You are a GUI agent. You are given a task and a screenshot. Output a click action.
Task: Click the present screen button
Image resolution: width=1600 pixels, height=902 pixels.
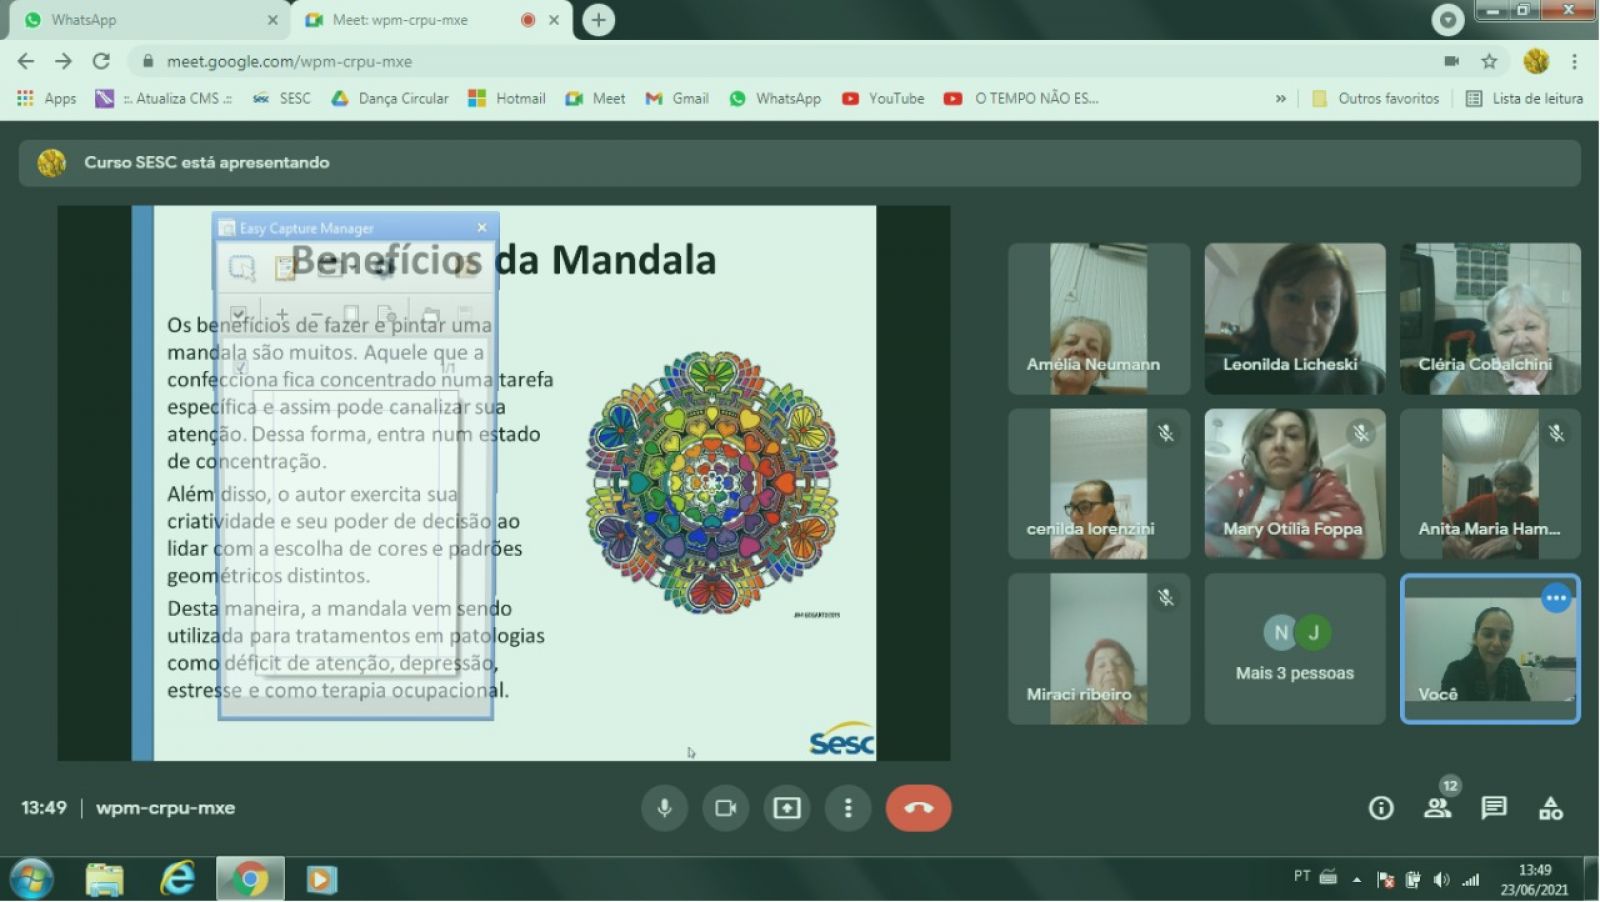787,808
